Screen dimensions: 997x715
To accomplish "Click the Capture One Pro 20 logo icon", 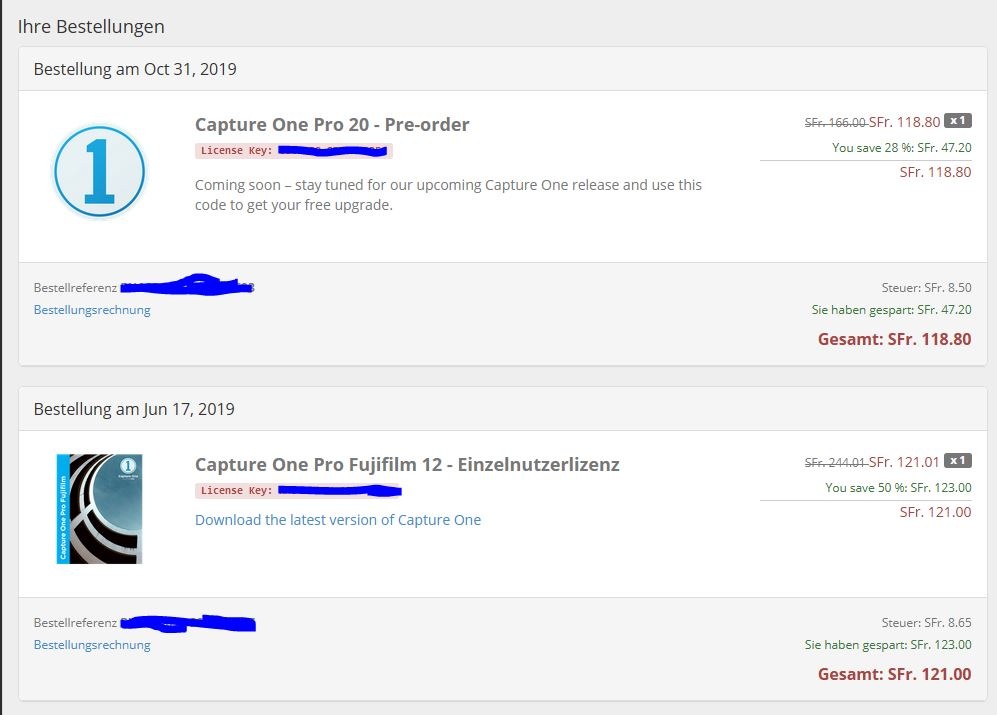I will tap(99, 171).
